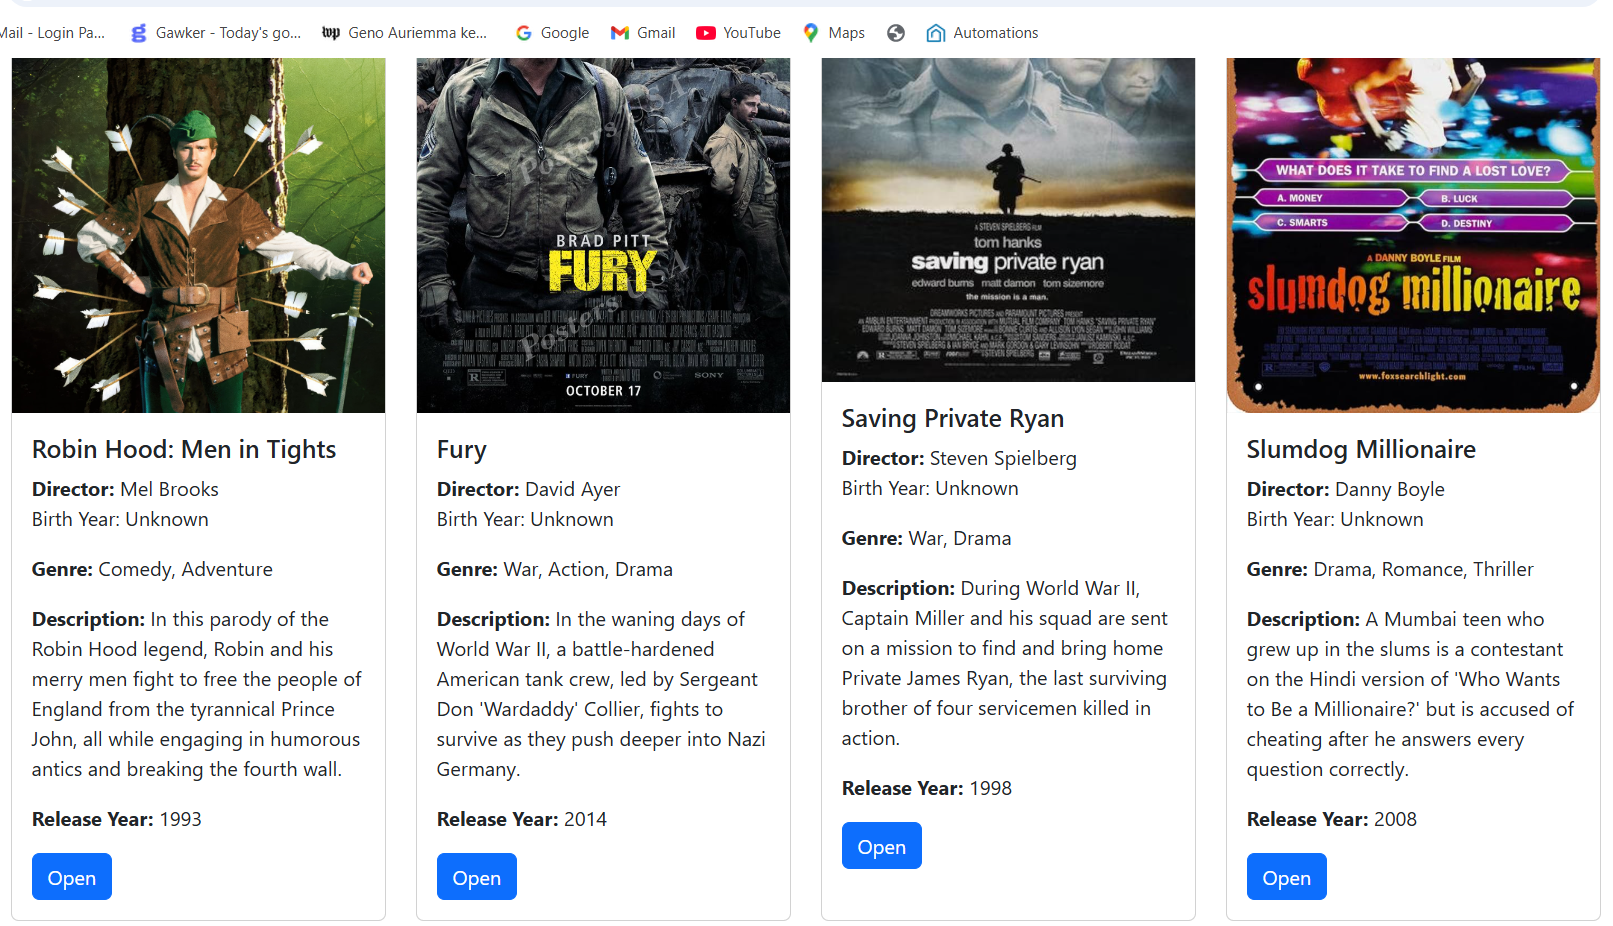Click the Robin Hood movie poster
Screen dimensions: 1613x926
[x=198, y=235]
